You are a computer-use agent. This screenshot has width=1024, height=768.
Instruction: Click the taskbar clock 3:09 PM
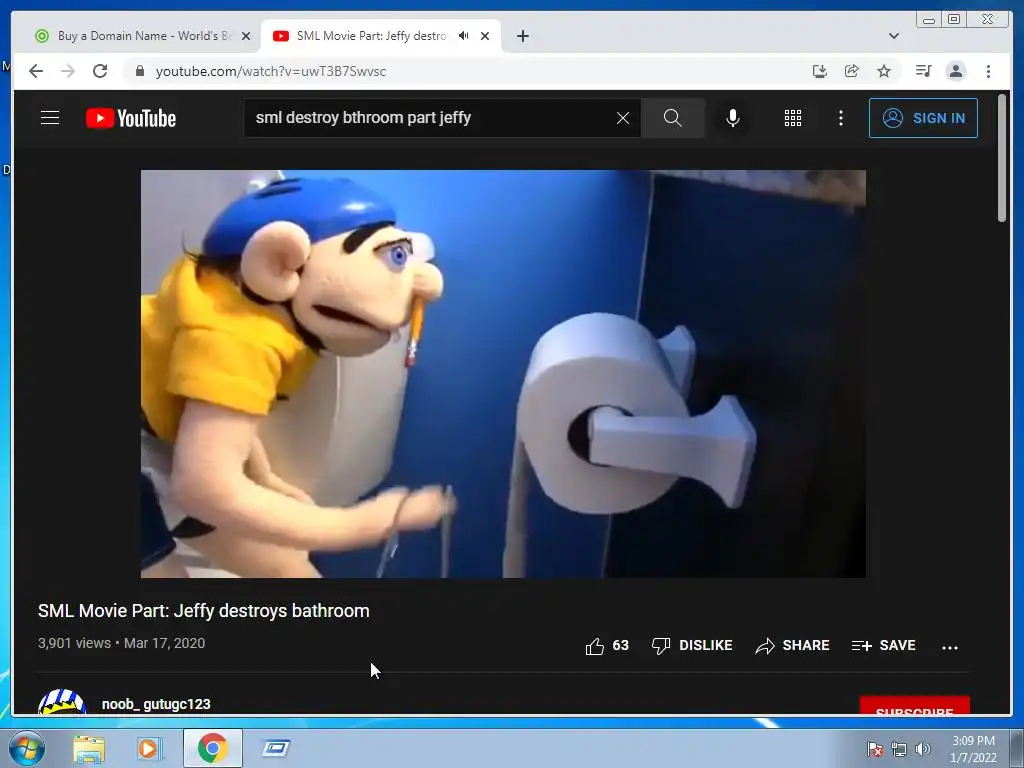973,741
